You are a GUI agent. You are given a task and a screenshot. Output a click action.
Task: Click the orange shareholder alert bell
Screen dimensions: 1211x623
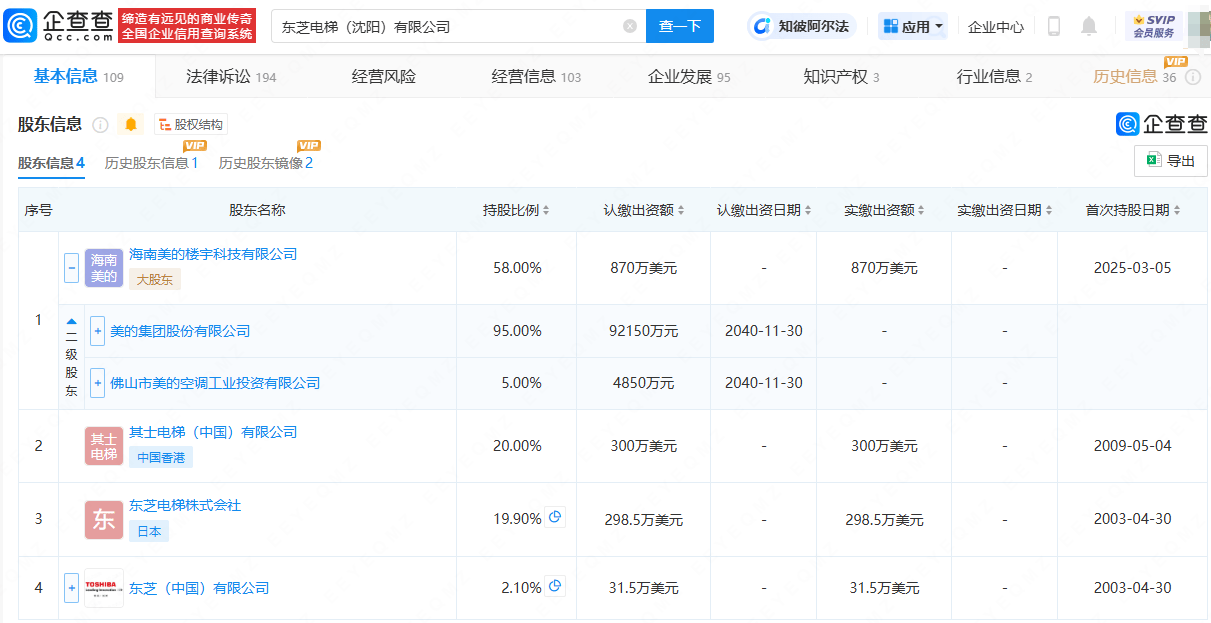point(131,124)
